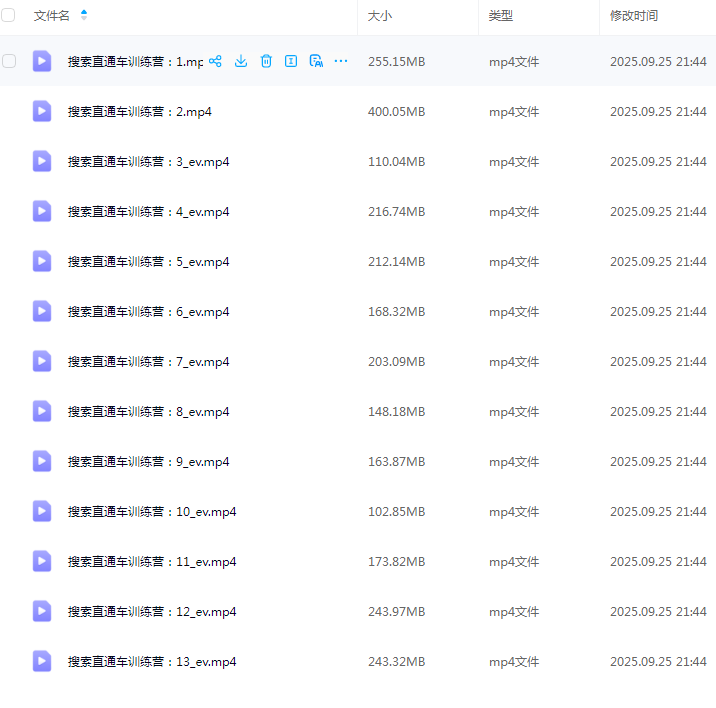Image resolution: width=716 pixels, height=708 pixels.
Task: Click the video icon of 3_ev.mp4
Action: [42, 161]
